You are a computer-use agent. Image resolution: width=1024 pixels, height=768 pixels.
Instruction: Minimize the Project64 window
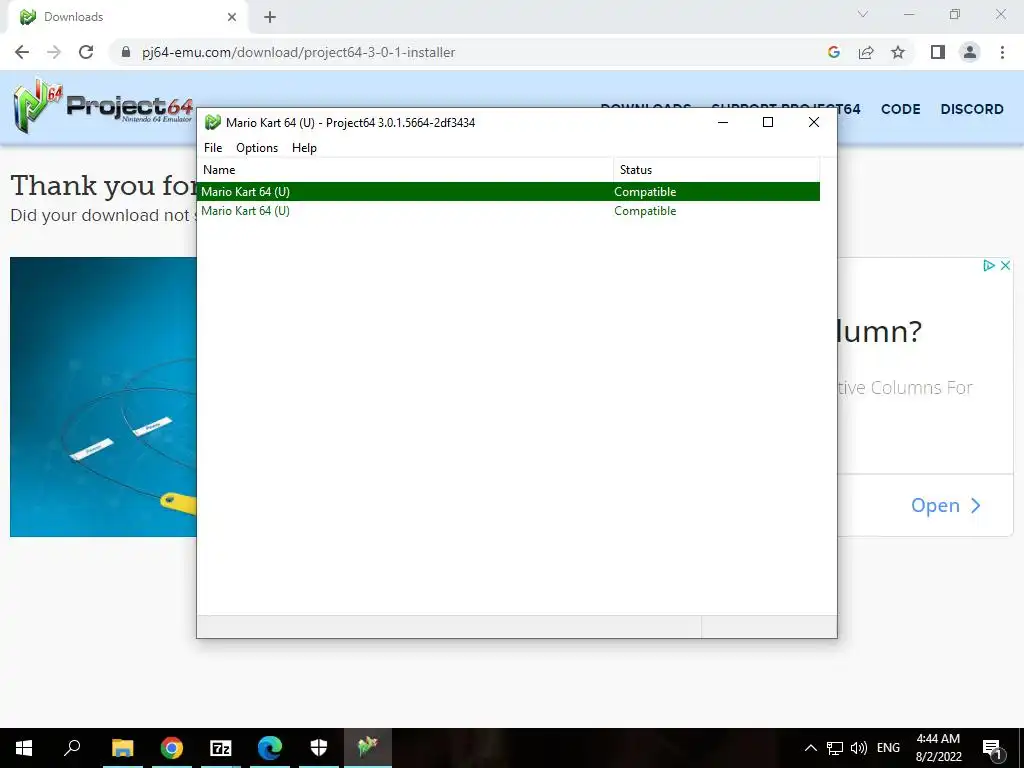click(x=723, y=122)
